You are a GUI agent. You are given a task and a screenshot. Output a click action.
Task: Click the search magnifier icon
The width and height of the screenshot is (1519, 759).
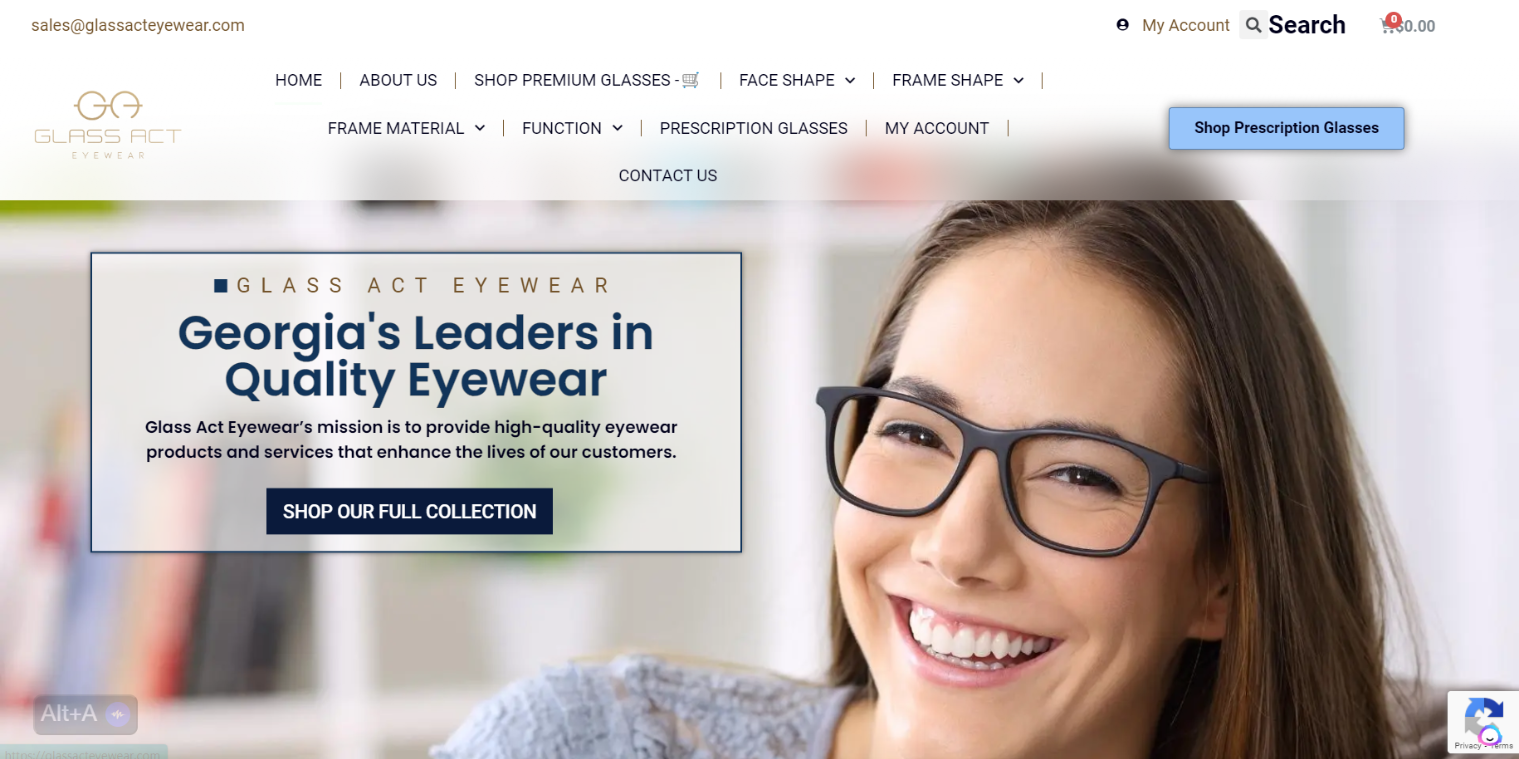tap(1253, 25)
